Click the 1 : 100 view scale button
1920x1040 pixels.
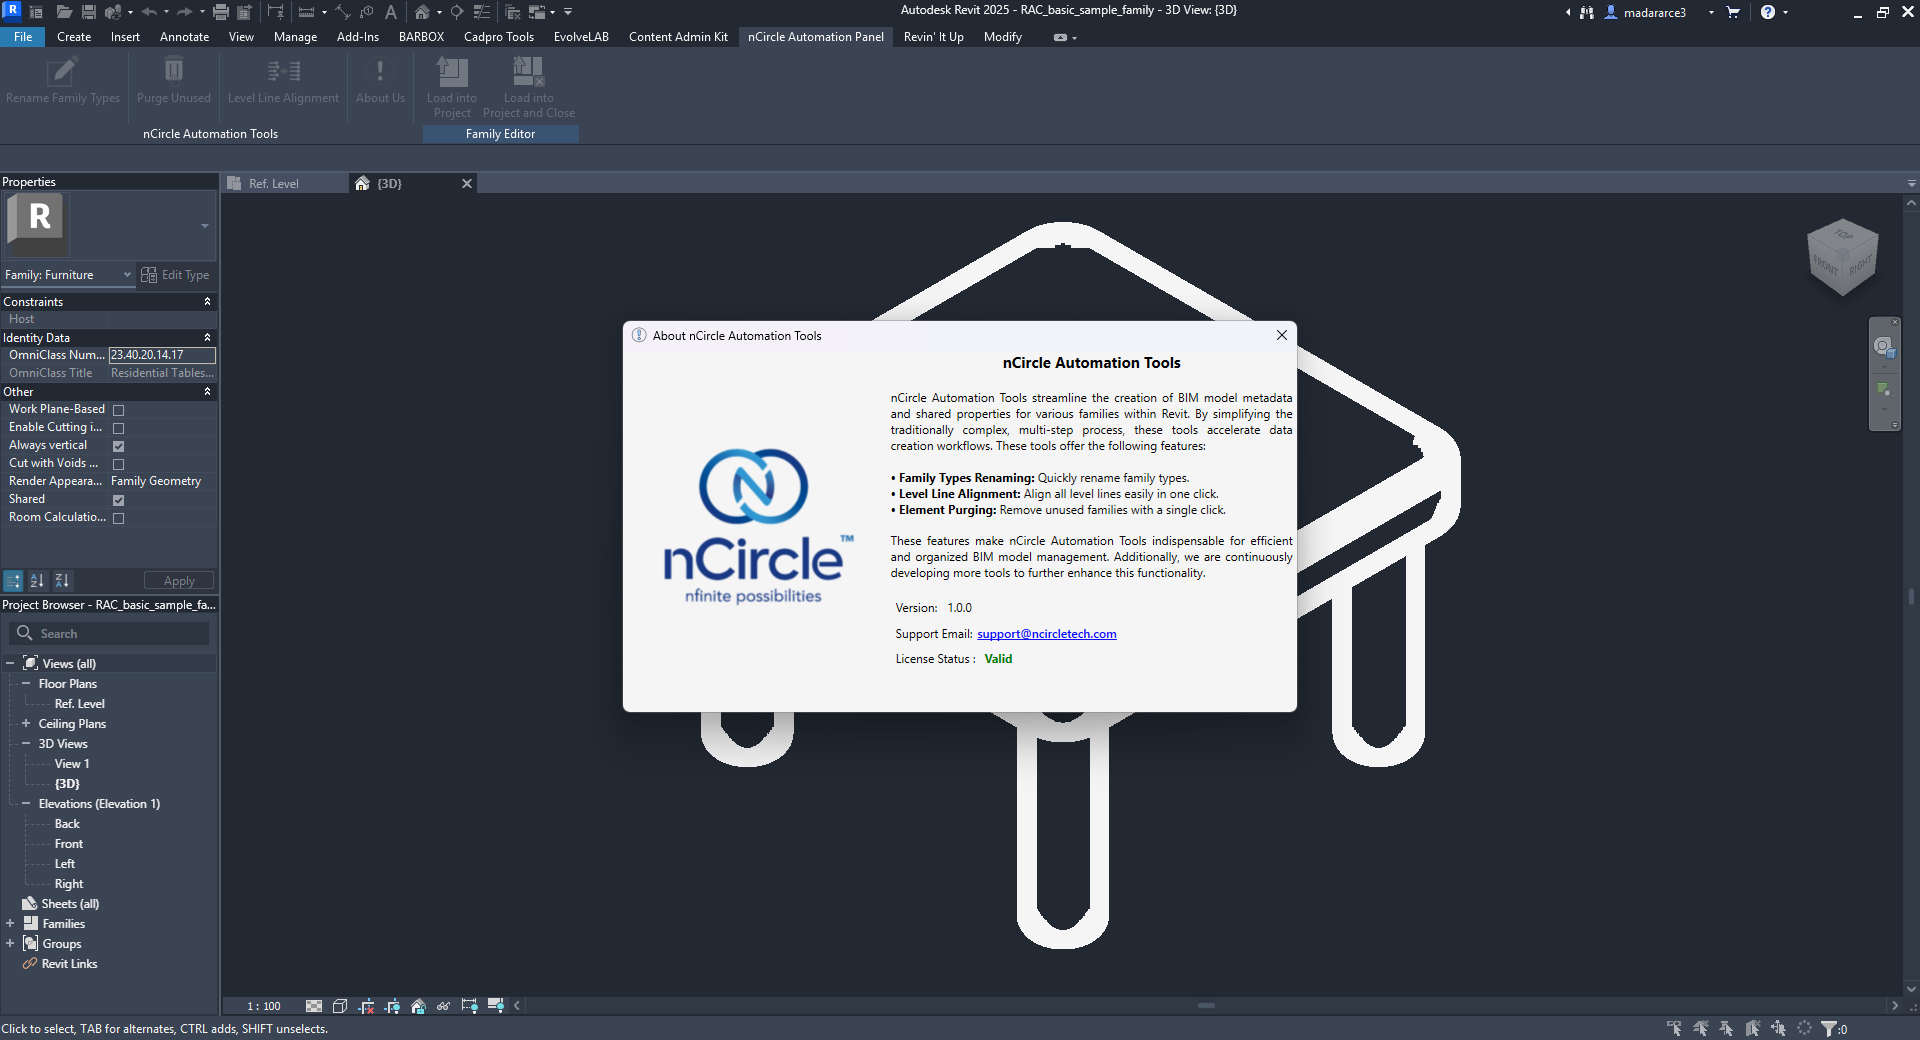(264, 1006)
